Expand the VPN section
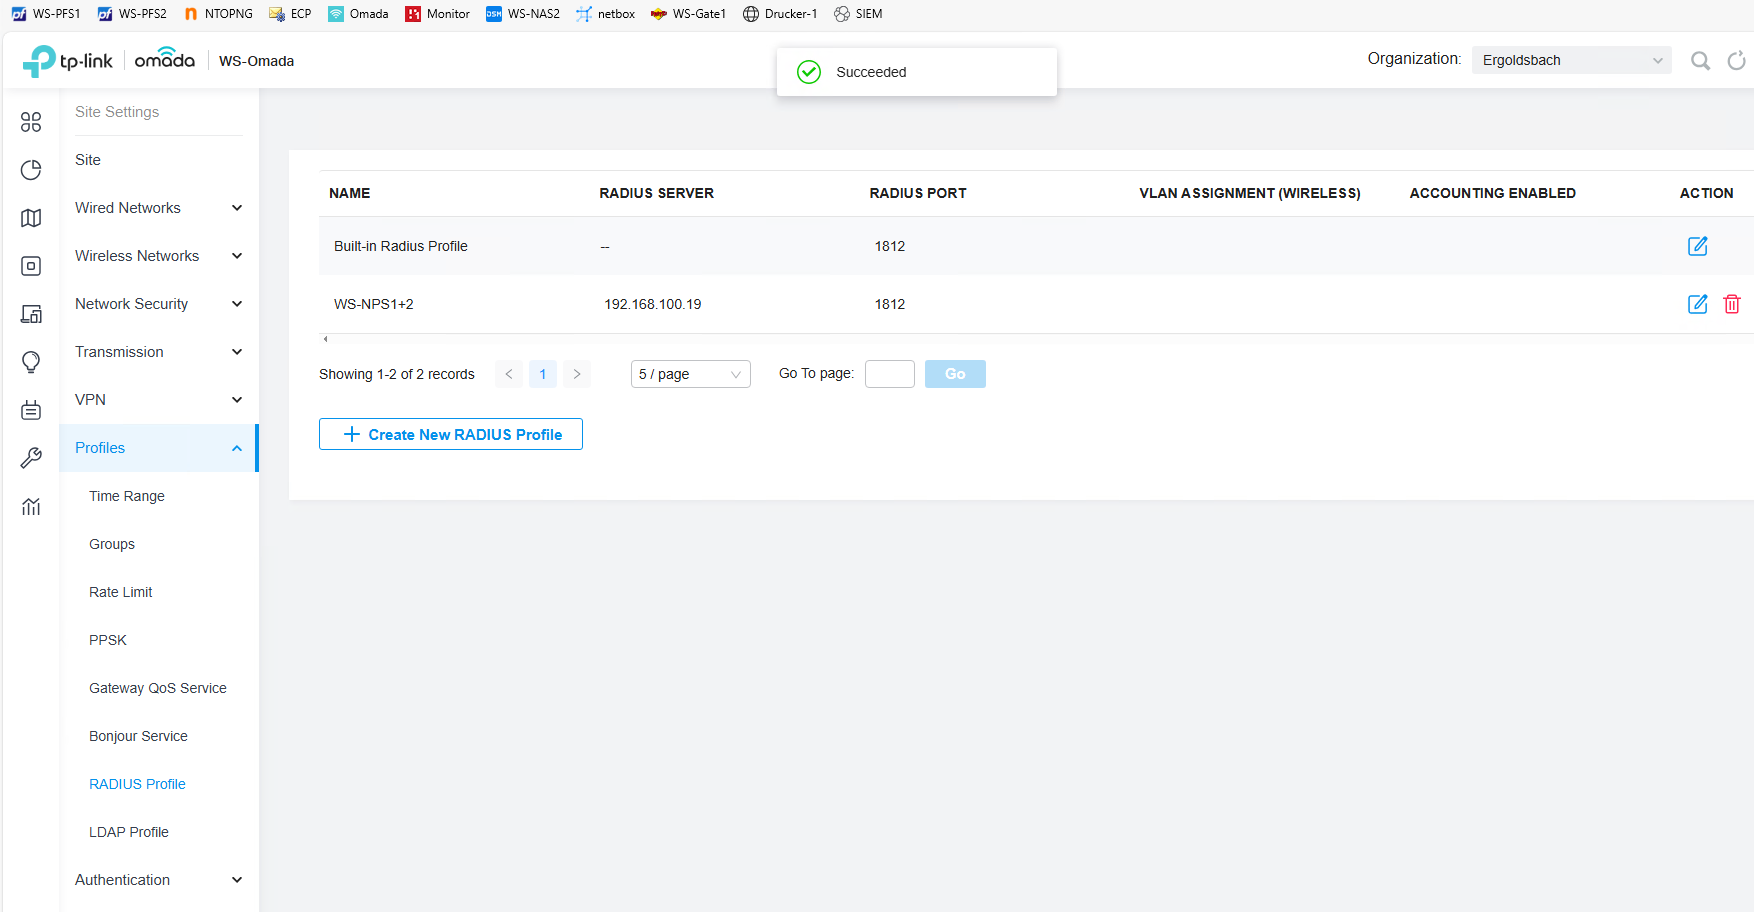1754x912 pixels. tap(158, 400)
